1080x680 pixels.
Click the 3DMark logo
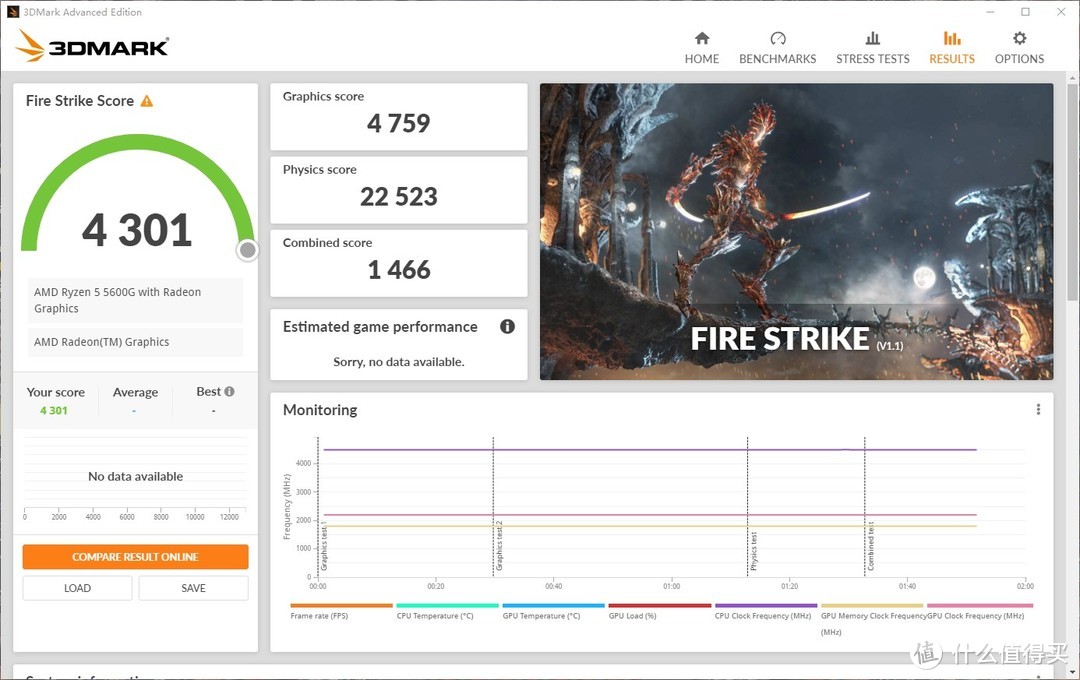click(92, 46)
